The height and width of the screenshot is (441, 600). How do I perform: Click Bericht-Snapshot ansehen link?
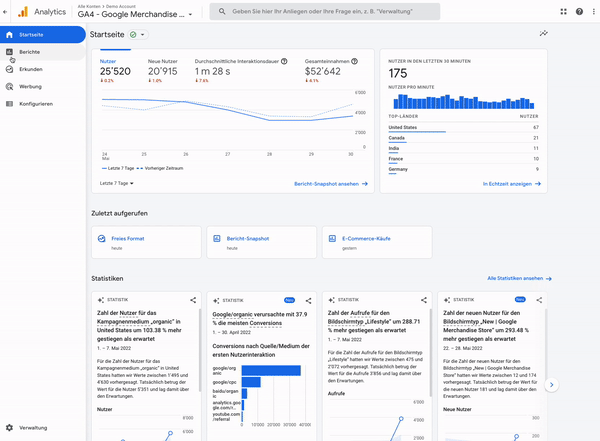coord(331,184)
